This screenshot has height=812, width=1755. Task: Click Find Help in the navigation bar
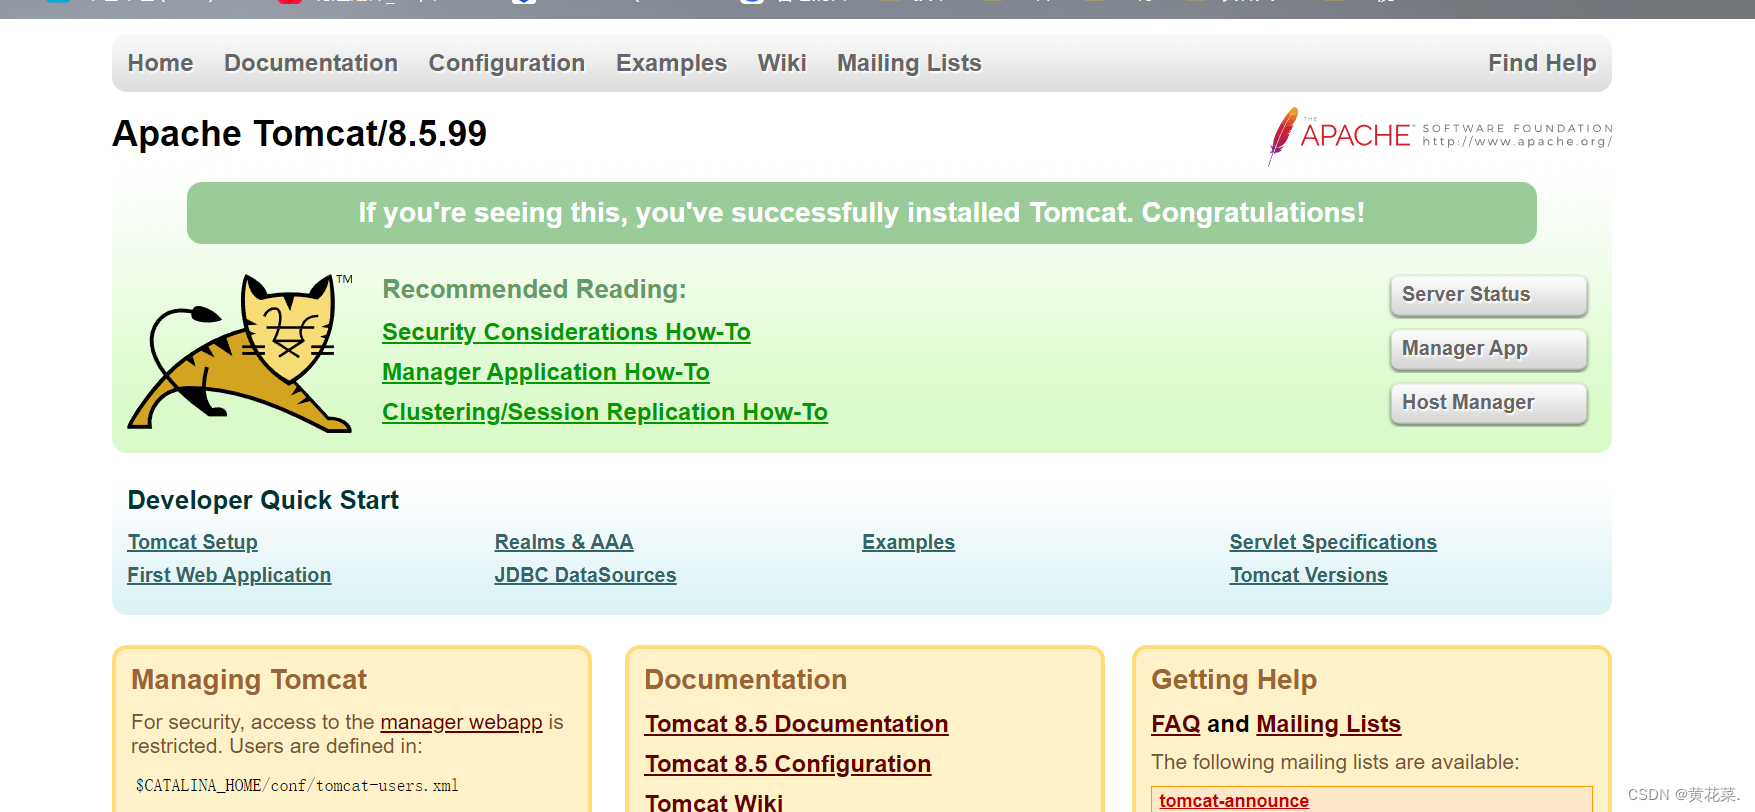pos(1542,63)
